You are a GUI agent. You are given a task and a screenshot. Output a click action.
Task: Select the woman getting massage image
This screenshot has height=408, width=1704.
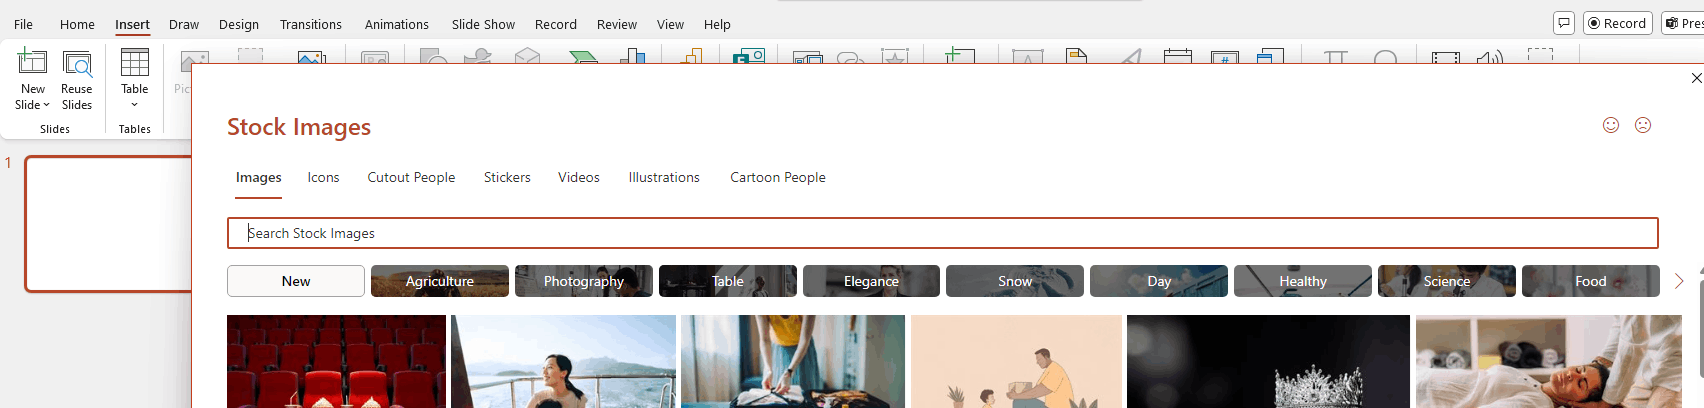1549,361
